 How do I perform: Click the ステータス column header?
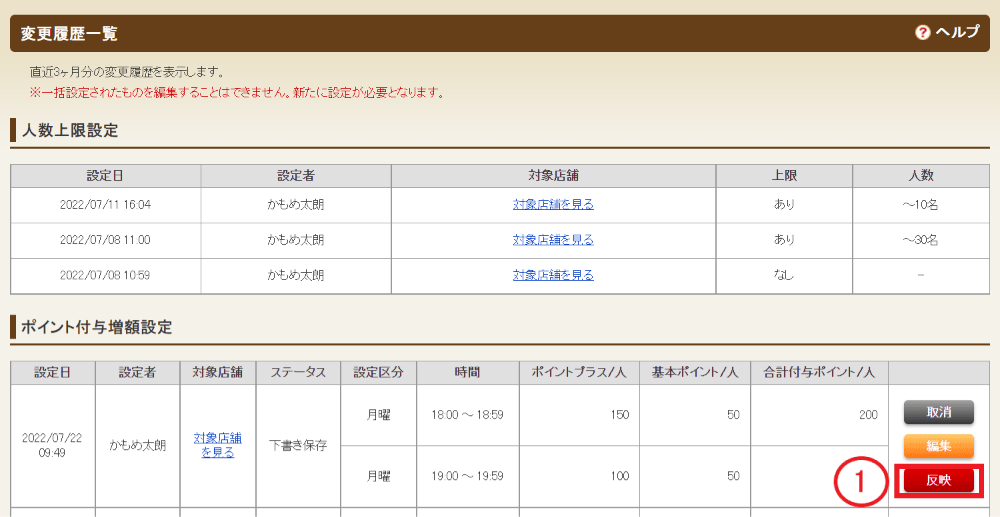point(298,373)
